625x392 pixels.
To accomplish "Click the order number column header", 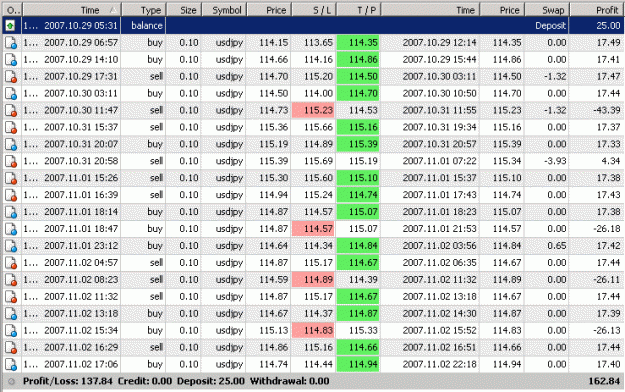I will (x=12, y=10).
